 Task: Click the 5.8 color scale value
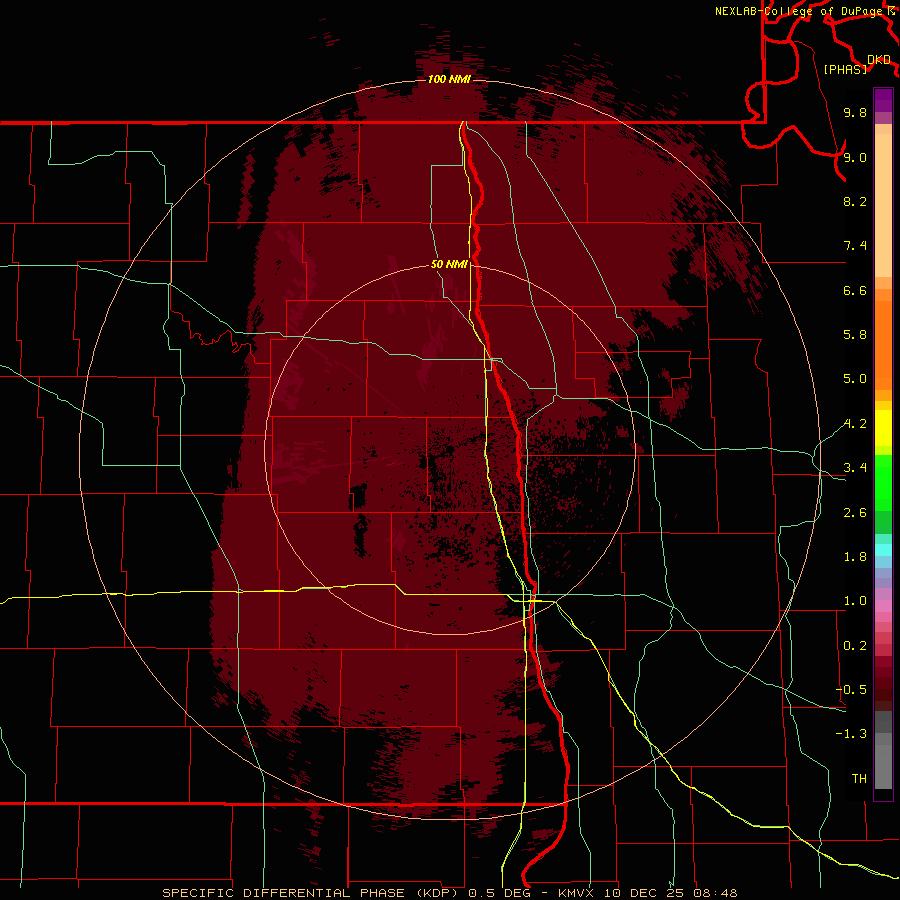(855, 335)
